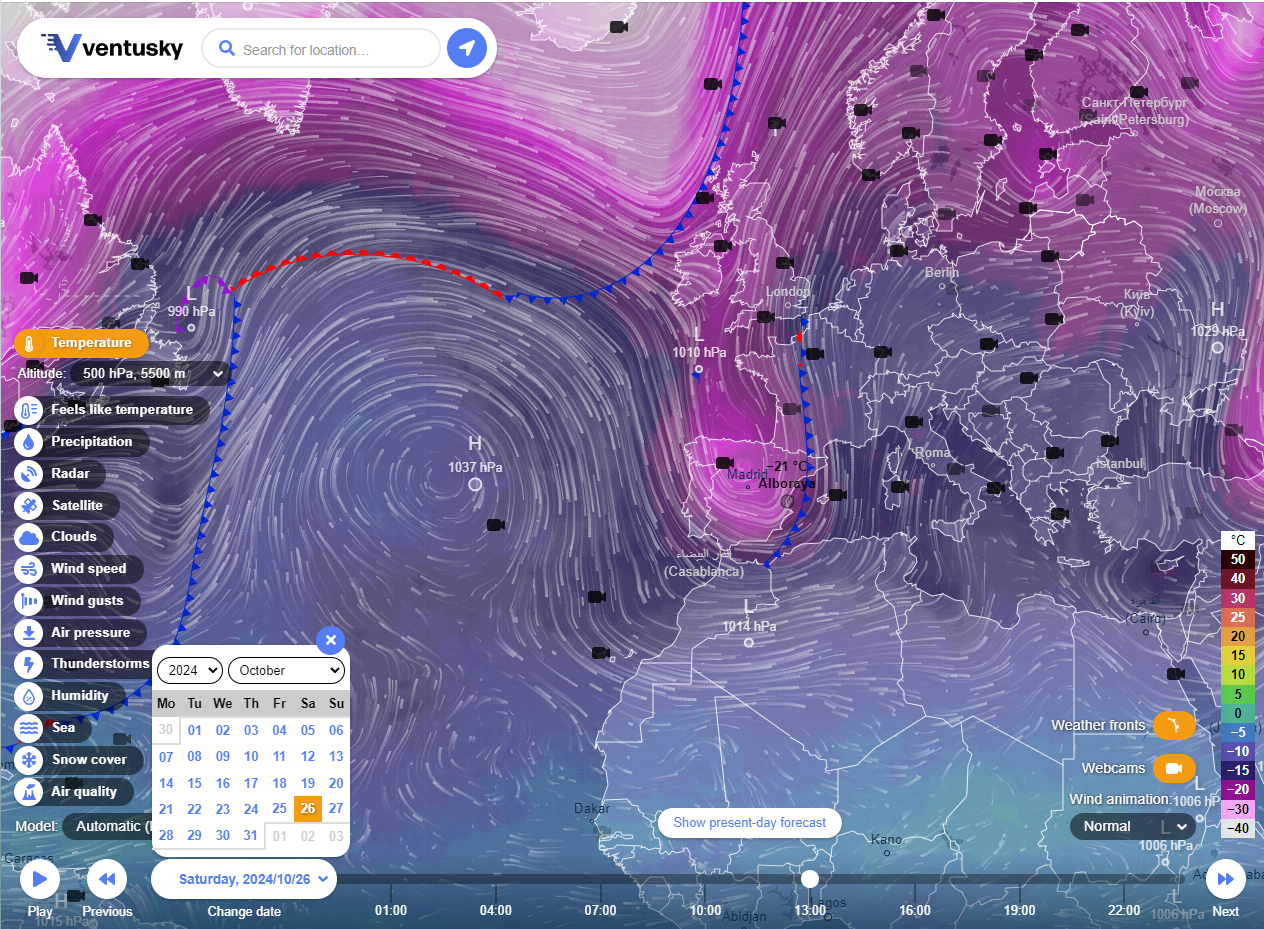Jump to the Next time step
Viewport: 1264px width, 929px height.
(1225, 880)
